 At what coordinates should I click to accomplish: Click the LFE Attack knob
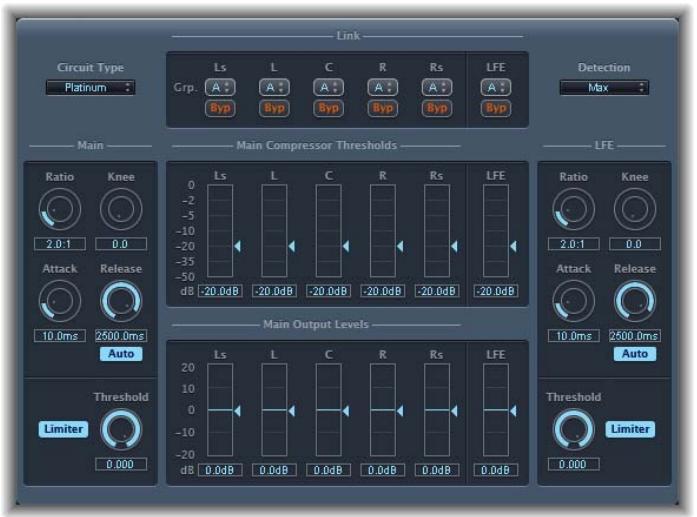pos(573,301)
